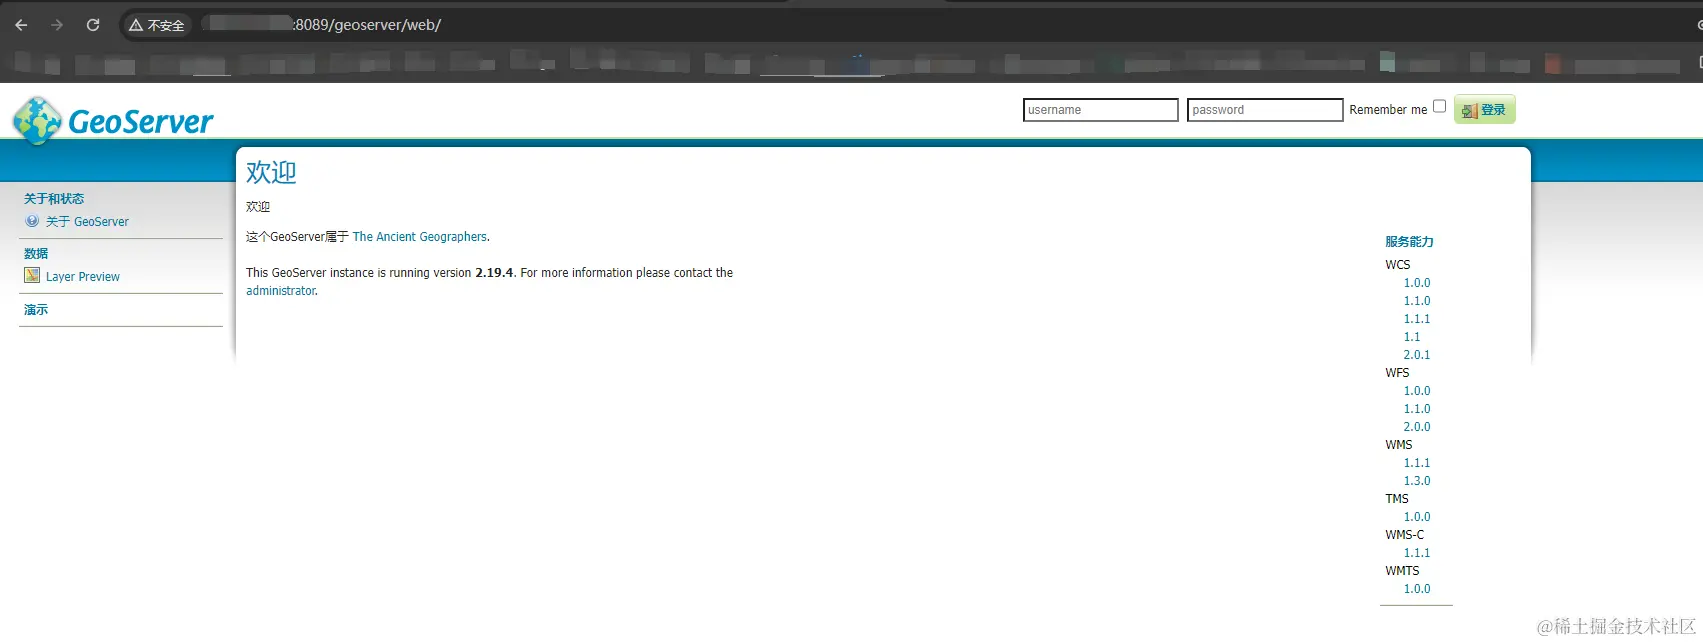Click the WCS service label
The height and width of the screenshot is (643, 1703).
coord(1398,265)
